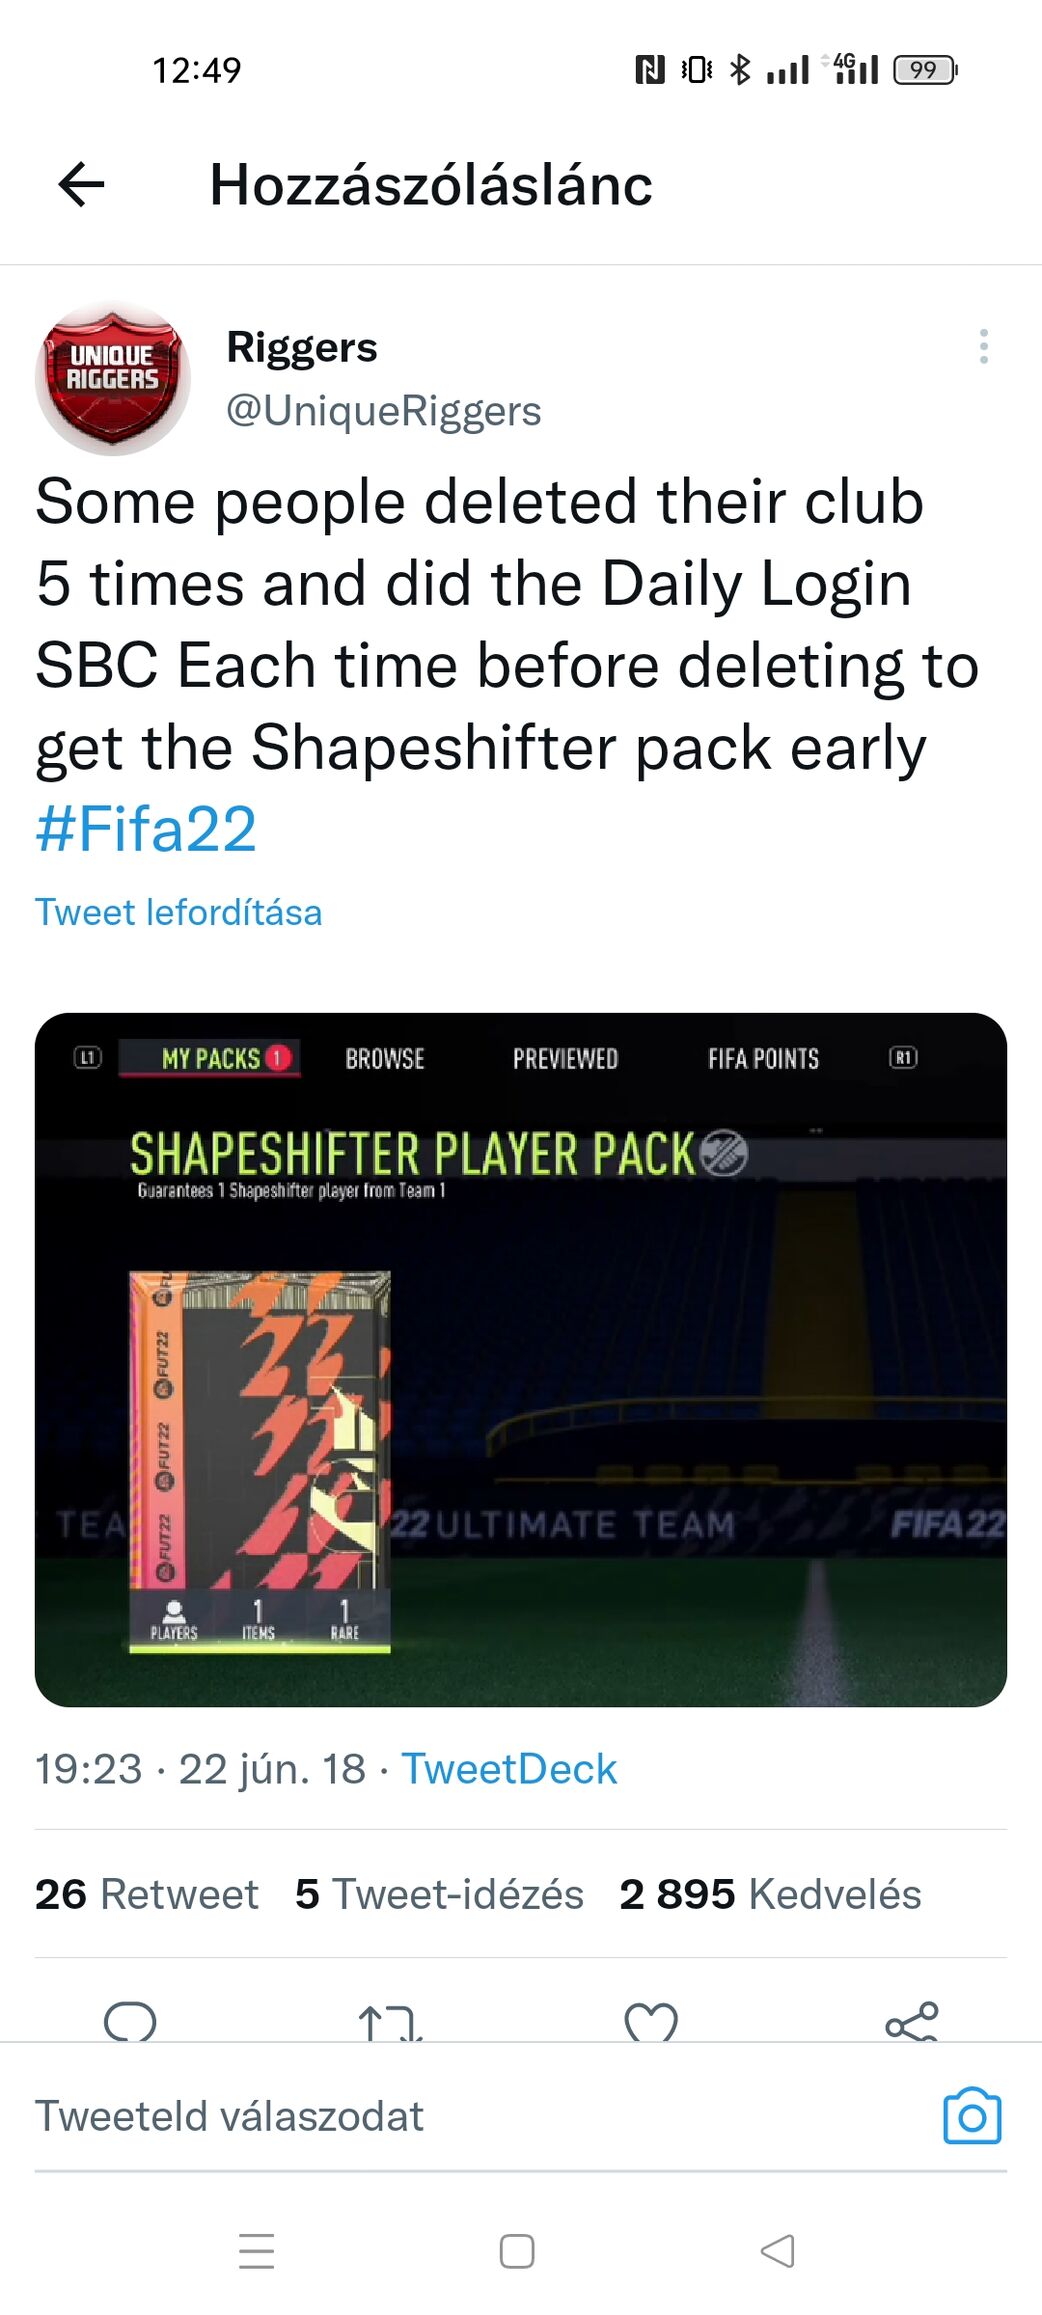The height and width of the screenshot is (2315, 1042).
Task: Tap the reply speech bubble icon
Action: pyautogui.click(x=130, y=2021)
